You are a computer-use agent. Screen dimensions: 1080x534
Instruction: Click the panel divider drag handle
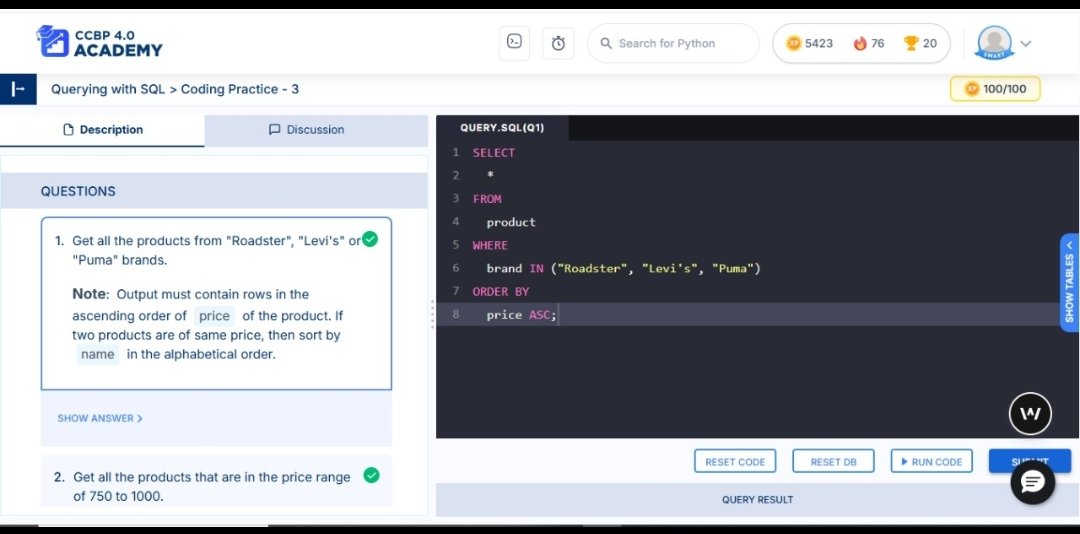click(x=432, y=314)
